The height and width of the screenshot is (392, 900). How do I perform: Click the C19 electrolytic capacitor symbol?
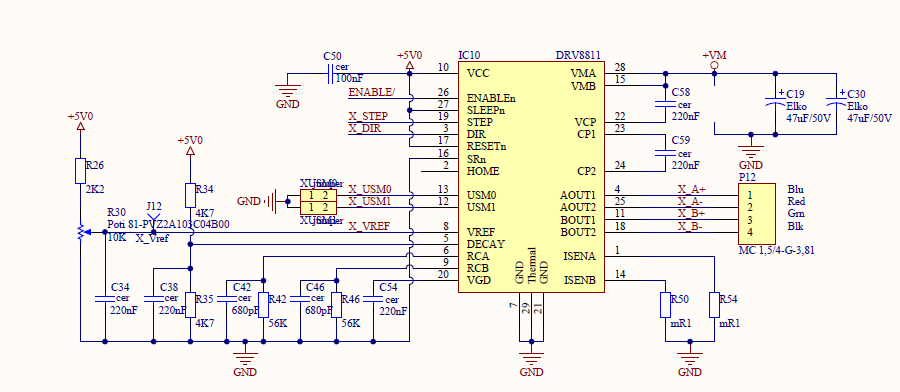[775, 101]
